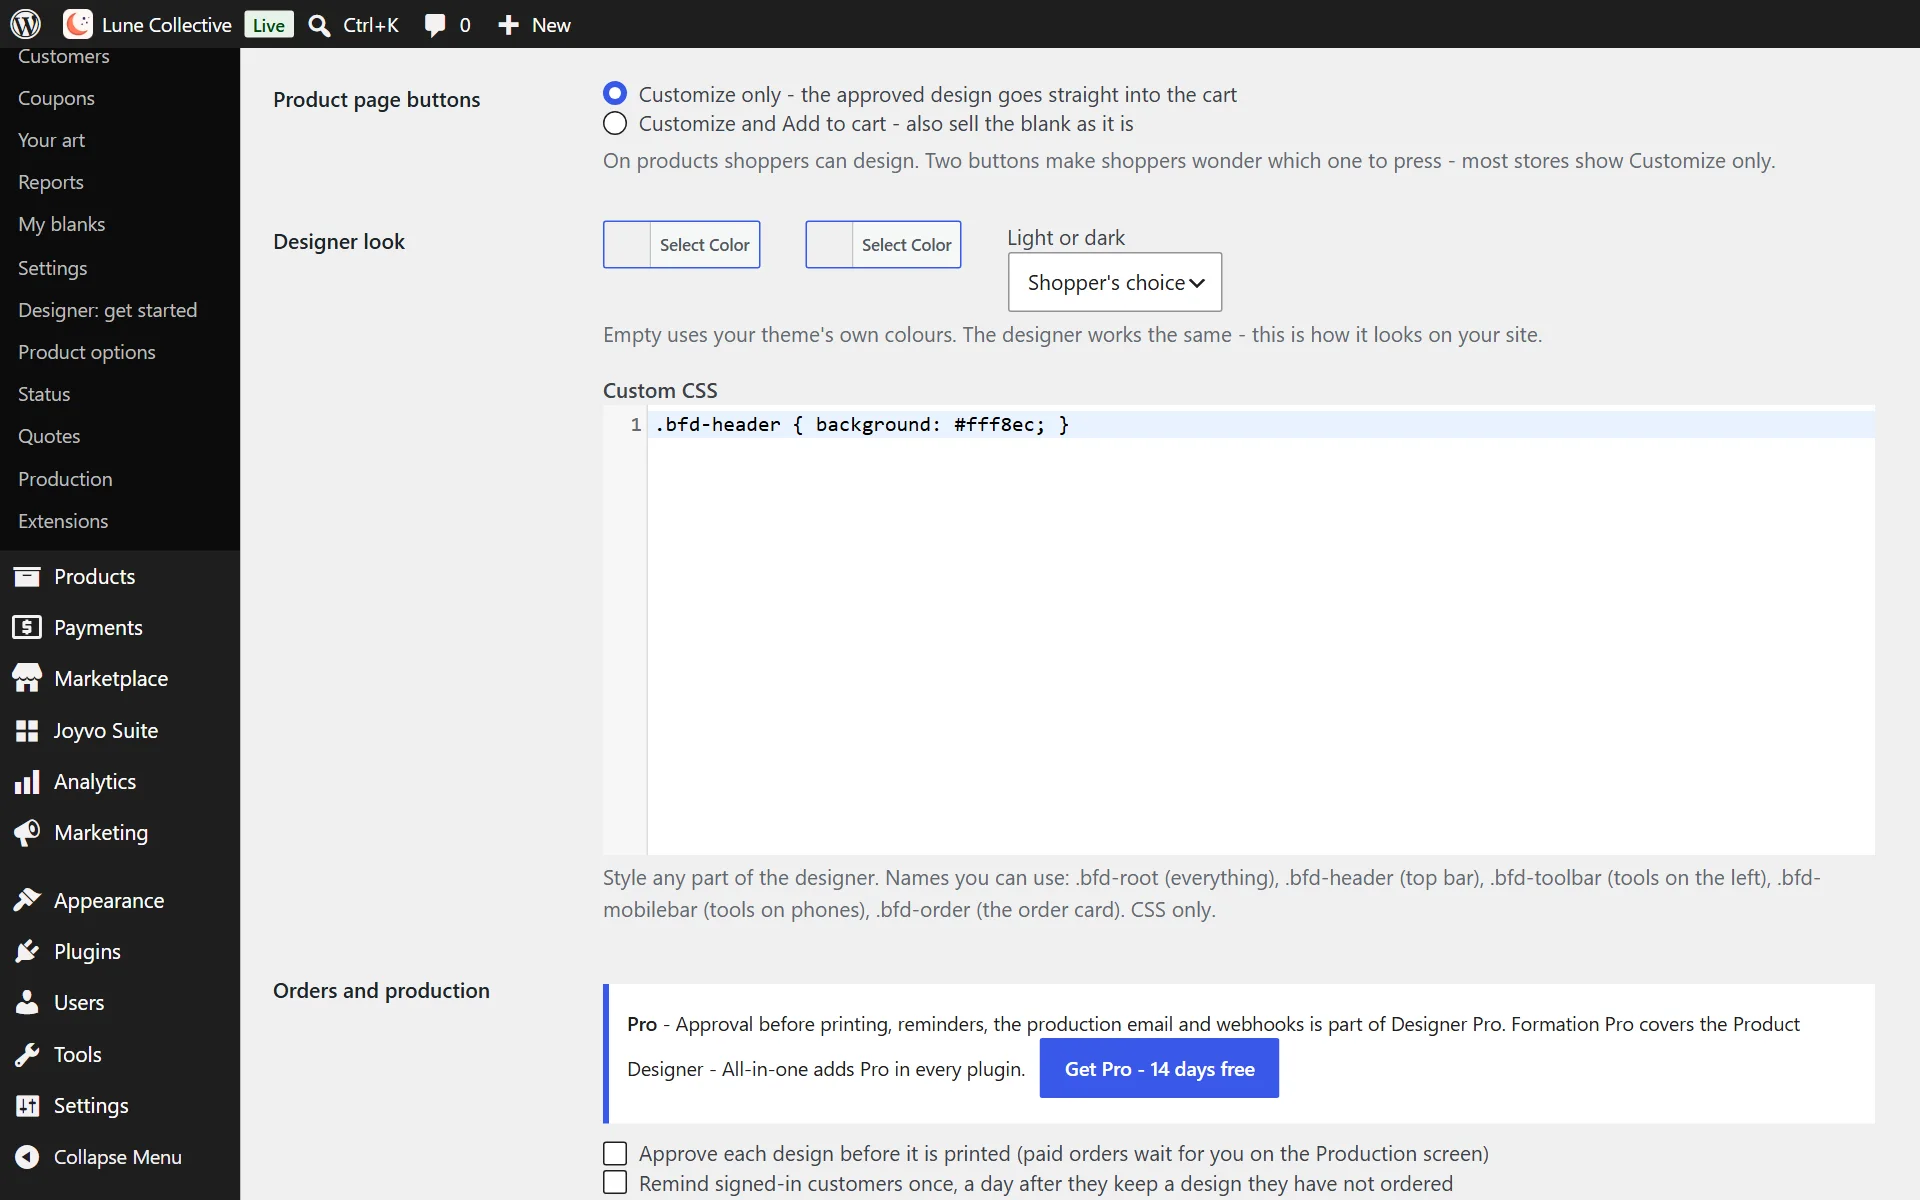Image resolution: width=1920 pixels, height=1200 pixels.
Task: Click the Joyvo Suite grid icon
Action: (27, 730)
